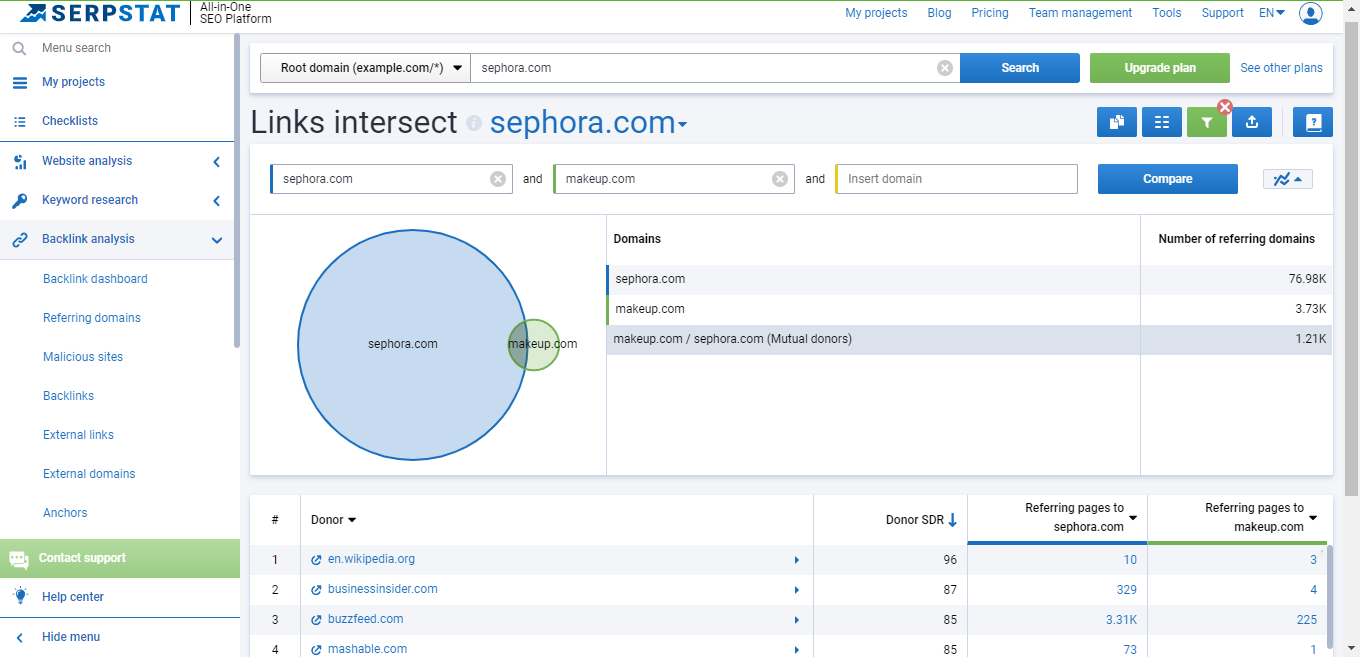The image size is (1360, 657).
Task: Go to Anchors in the sidebar
Action: (x=65, y=513)
